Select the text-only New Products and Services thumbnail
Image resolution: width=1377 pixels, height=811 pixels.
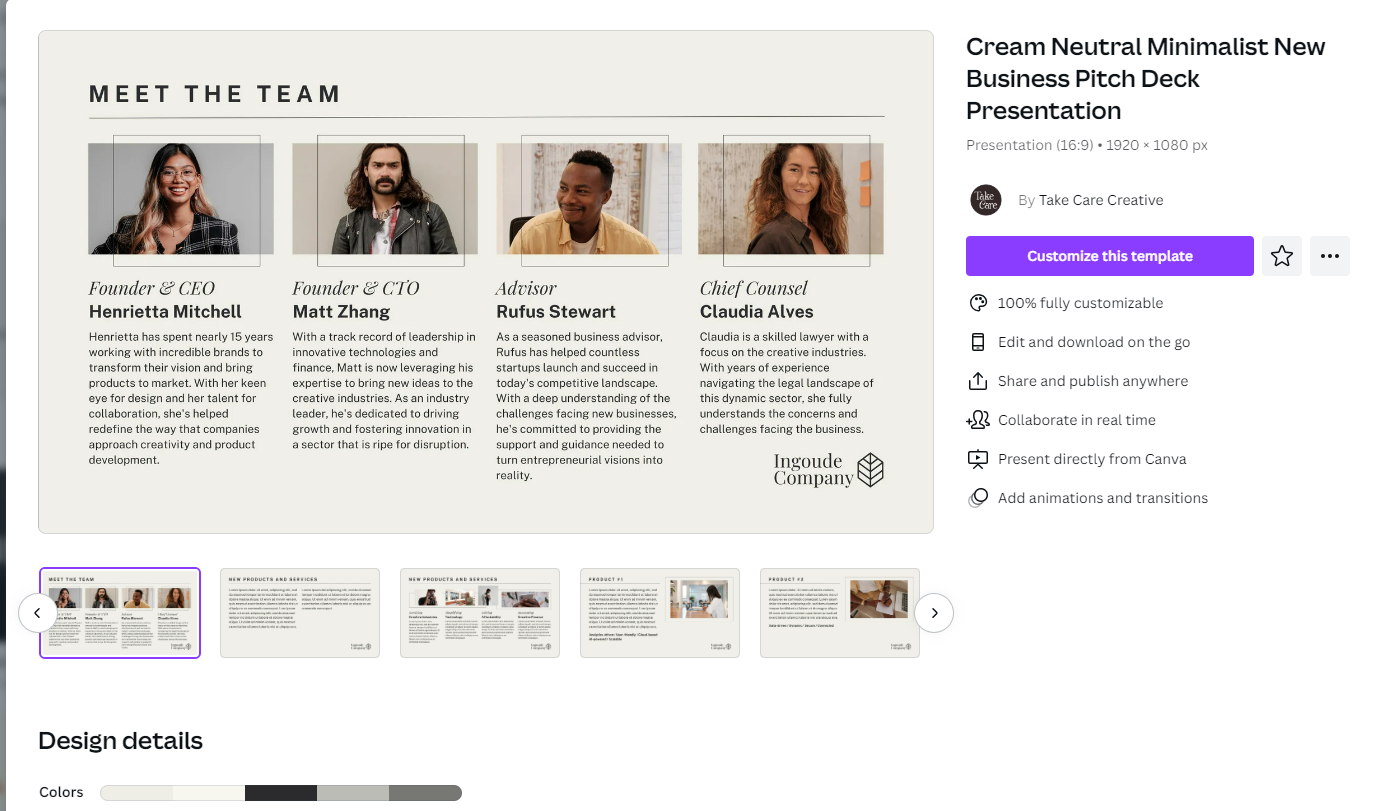pyautogui.click(x=300, y=613)
